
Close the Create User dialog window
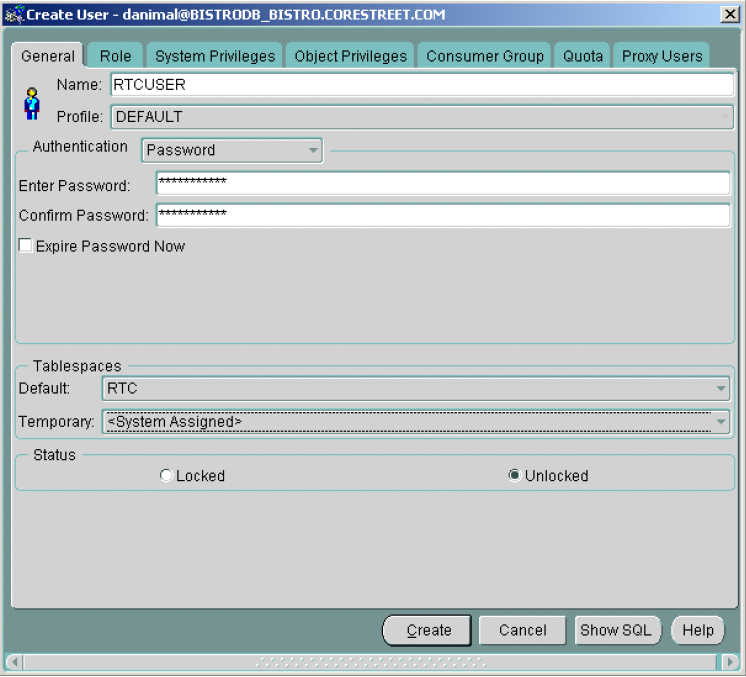[x=731, y=14]
